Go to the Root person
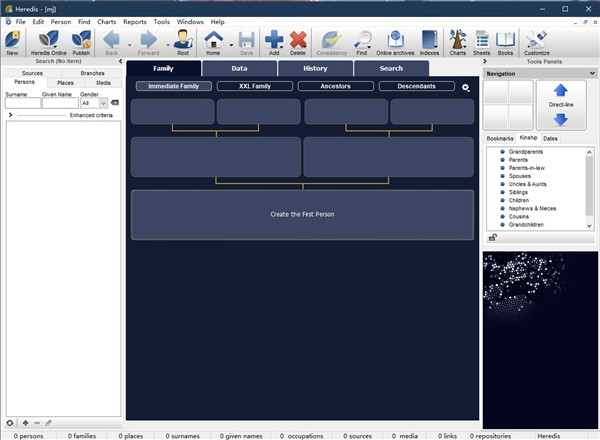 183,42
